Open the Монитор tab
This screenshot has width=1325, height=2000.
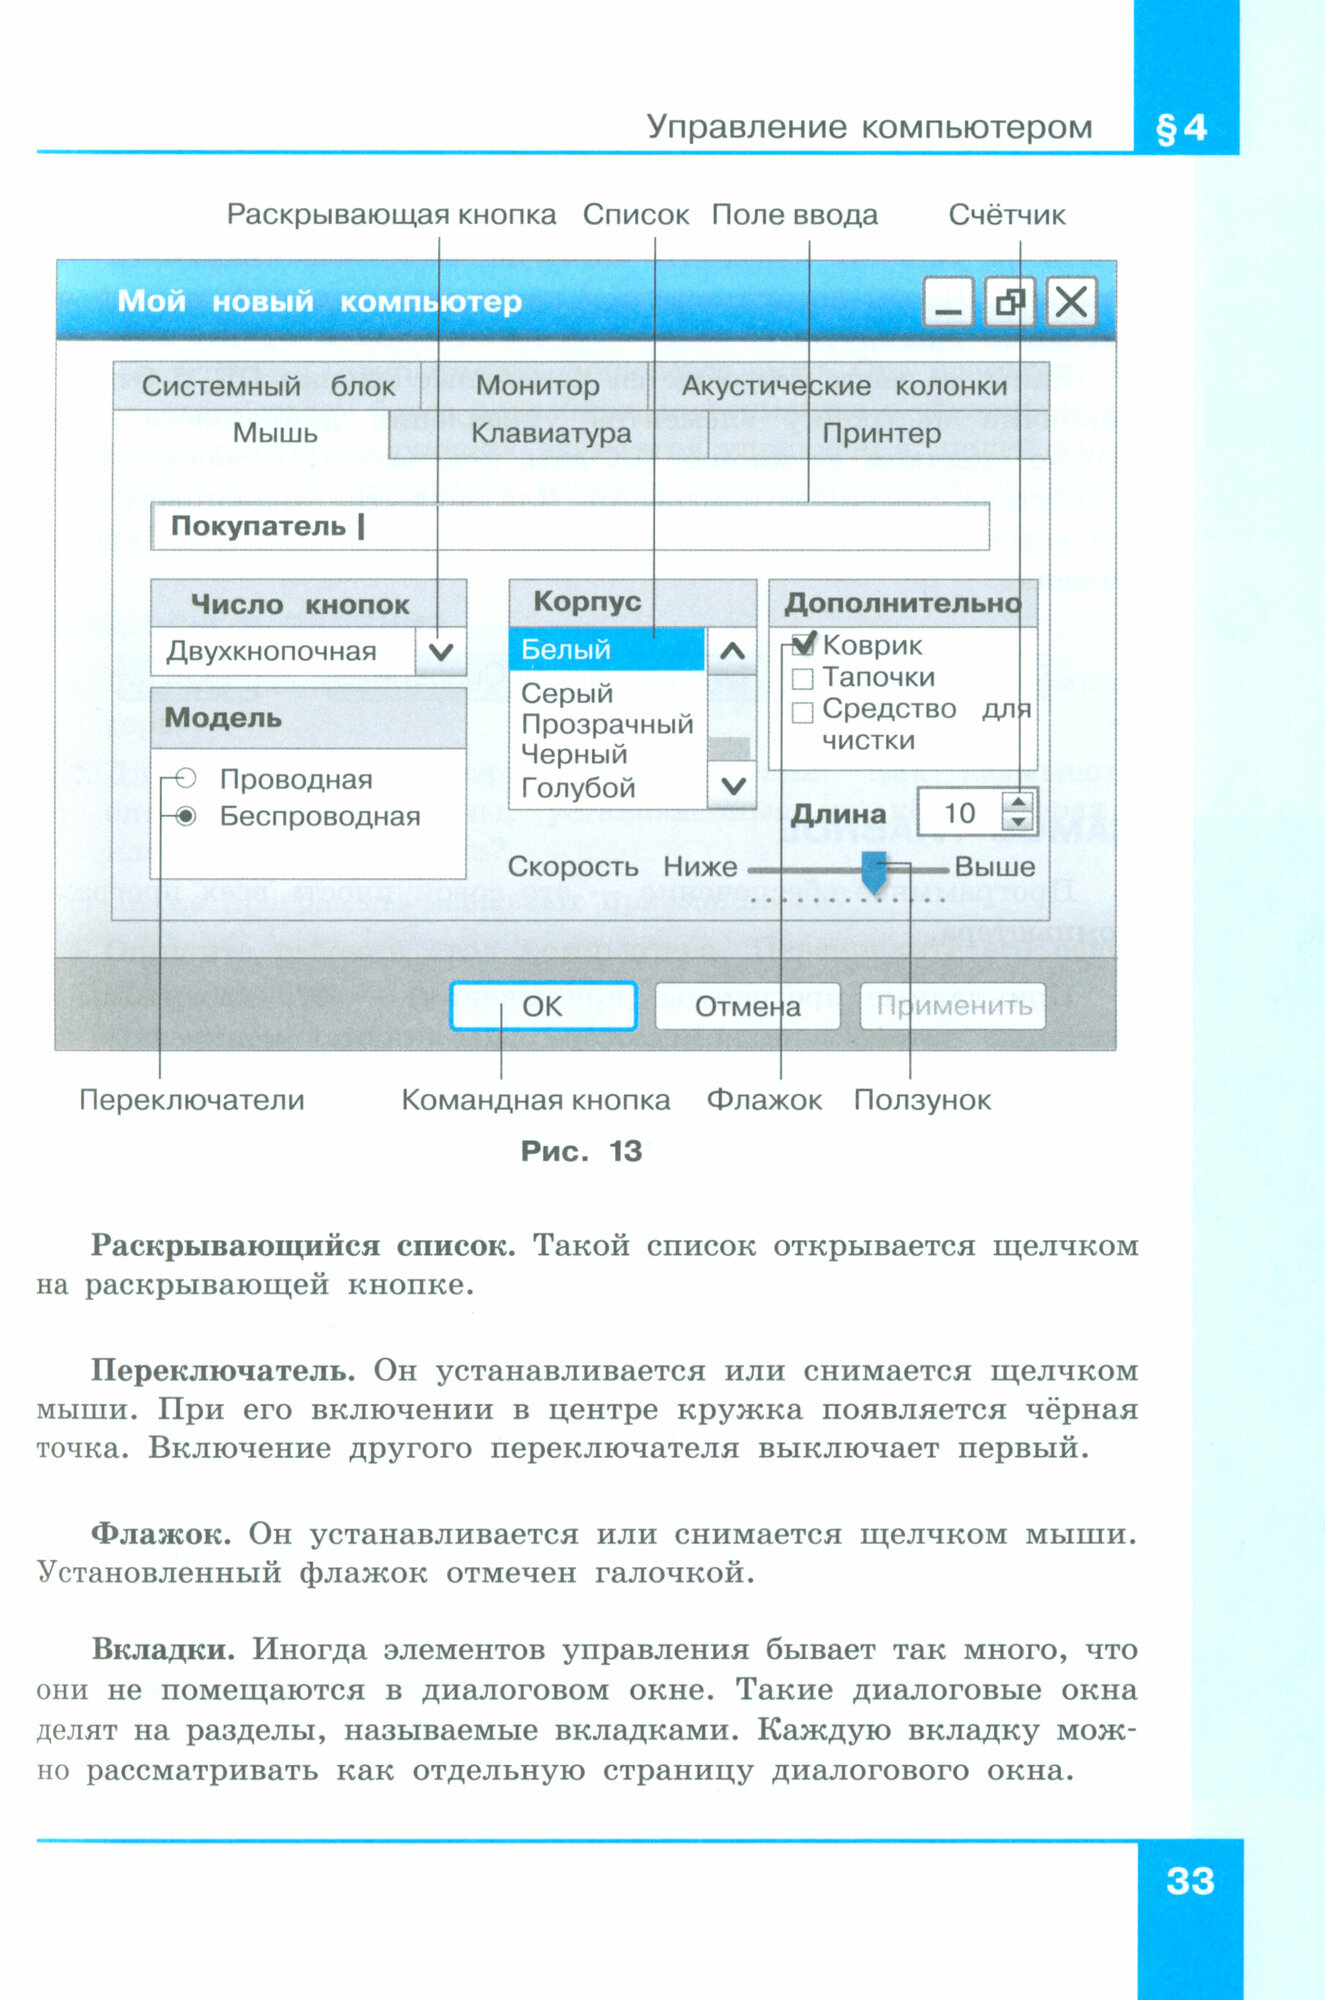point(537,386)
